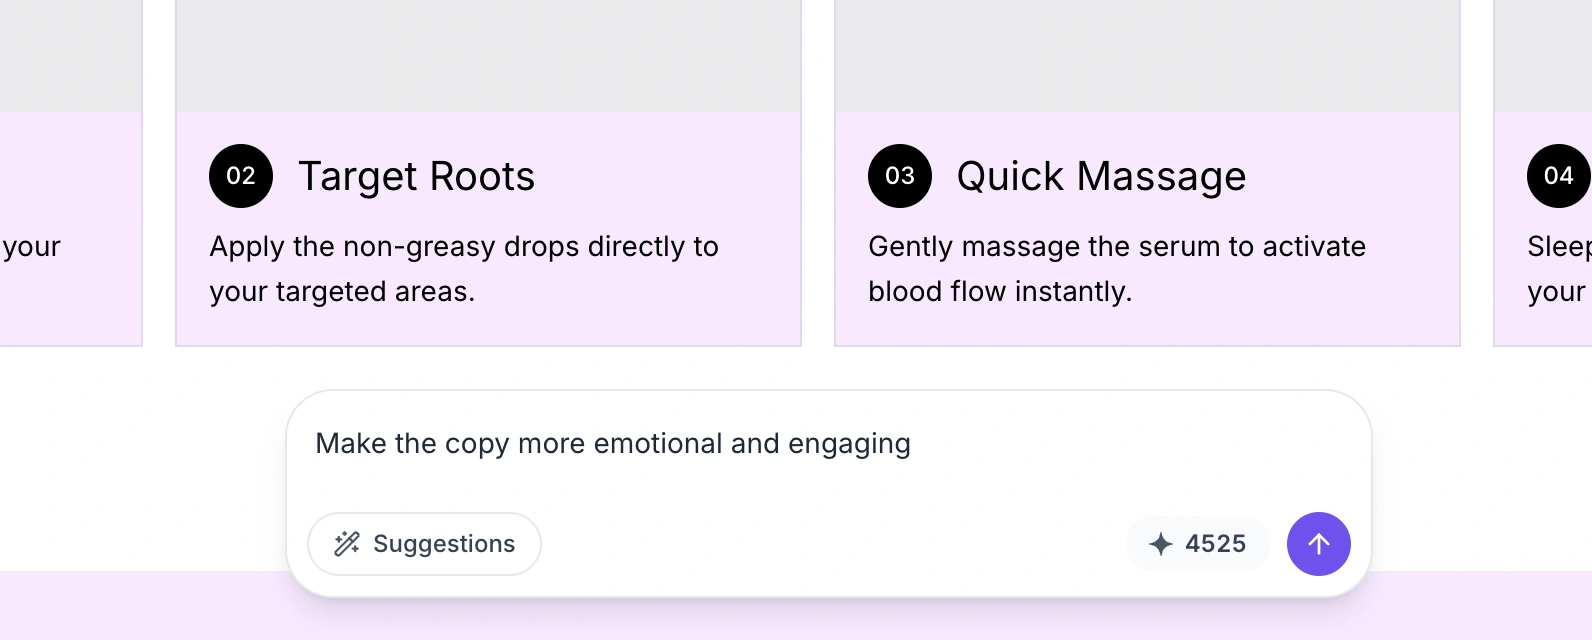
Task: Click the 4525 credits counter
Action: pos(1215,544)
